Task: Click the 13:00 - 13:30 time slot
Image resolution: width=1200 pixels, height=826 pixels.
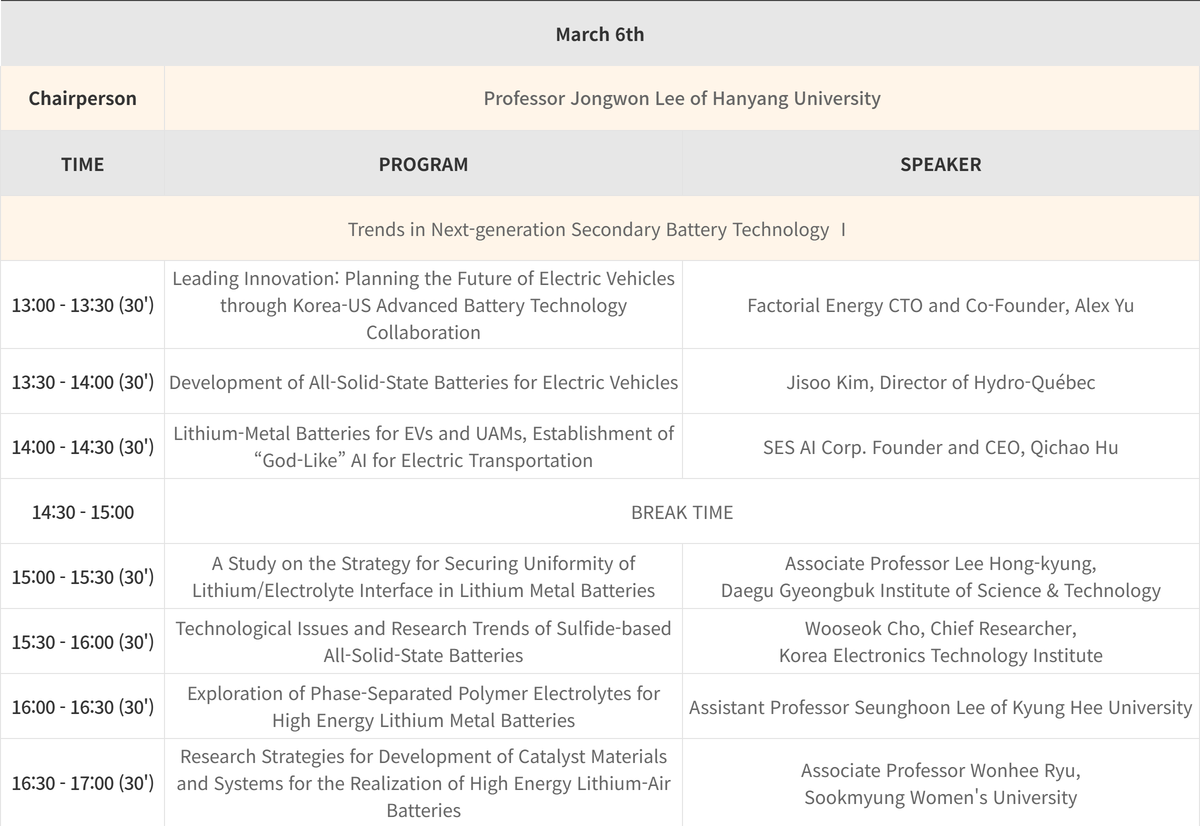Action: click(82, 305)
